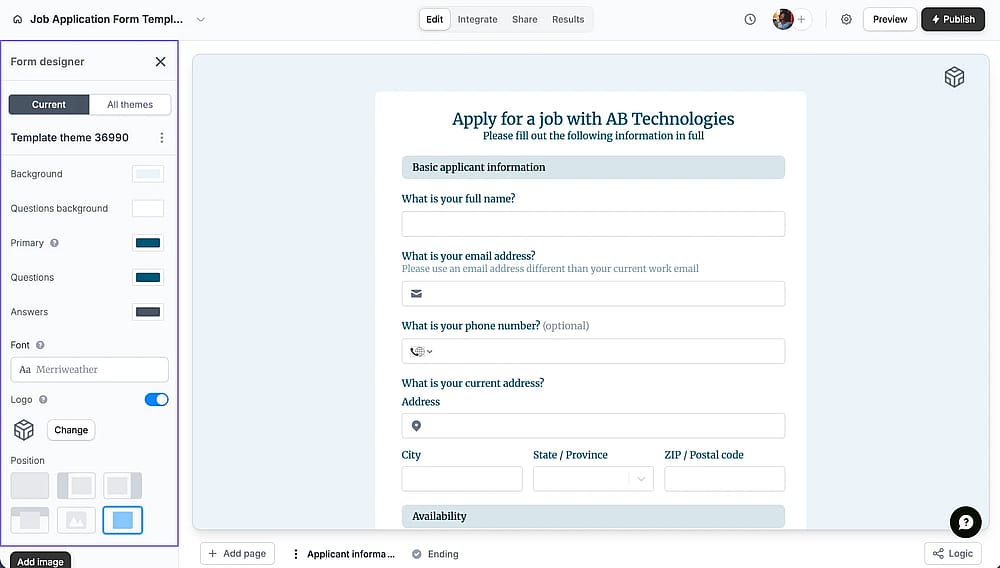
Task: Open the Results tab
Action: tap(568, 19)
